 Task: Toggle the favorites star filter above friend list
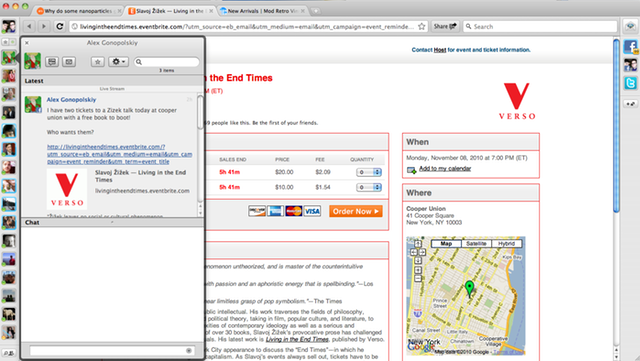5,42
